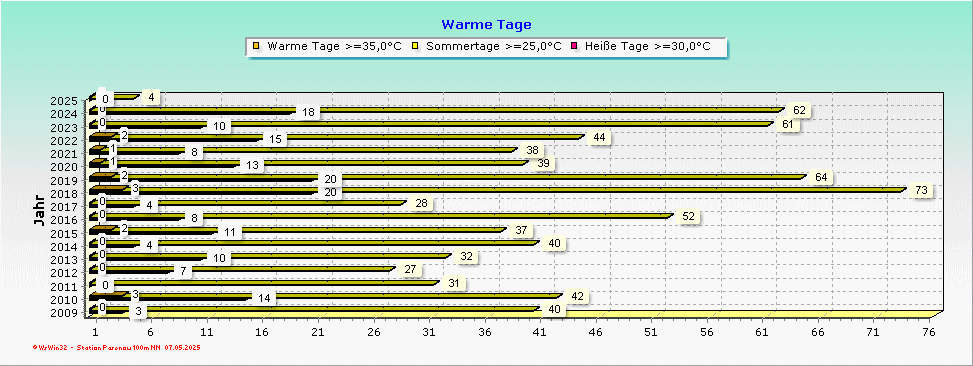The height and width of the screenshot is (366, 973).
Task: Click x-axis tick label 71
Action: (x=873, y=333)
